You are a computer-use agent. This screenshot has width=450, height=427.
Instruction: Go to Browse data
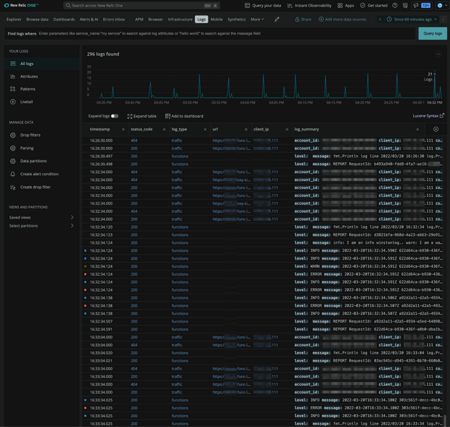coord(37,19)
